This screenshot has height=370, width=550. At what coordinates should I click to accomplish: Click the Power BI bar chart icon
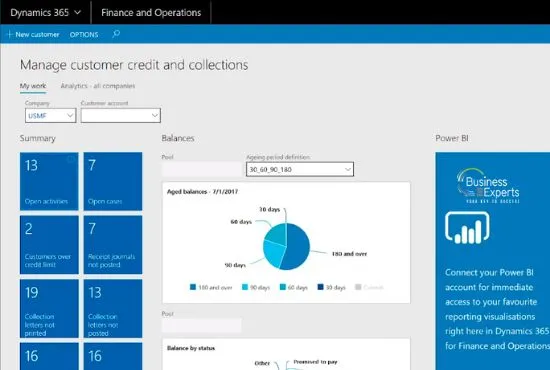click(467, 228)
